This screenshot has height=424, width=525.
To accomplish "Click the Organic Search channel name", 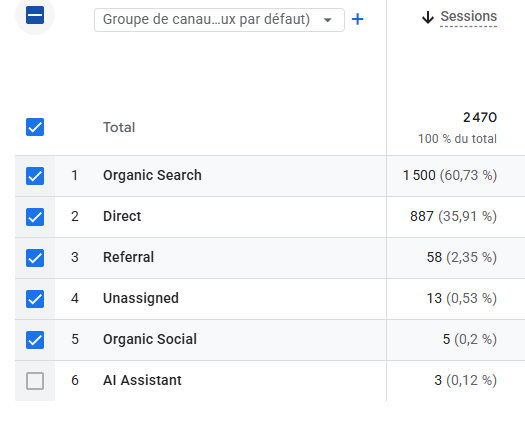I will click(x=152, y=175).
